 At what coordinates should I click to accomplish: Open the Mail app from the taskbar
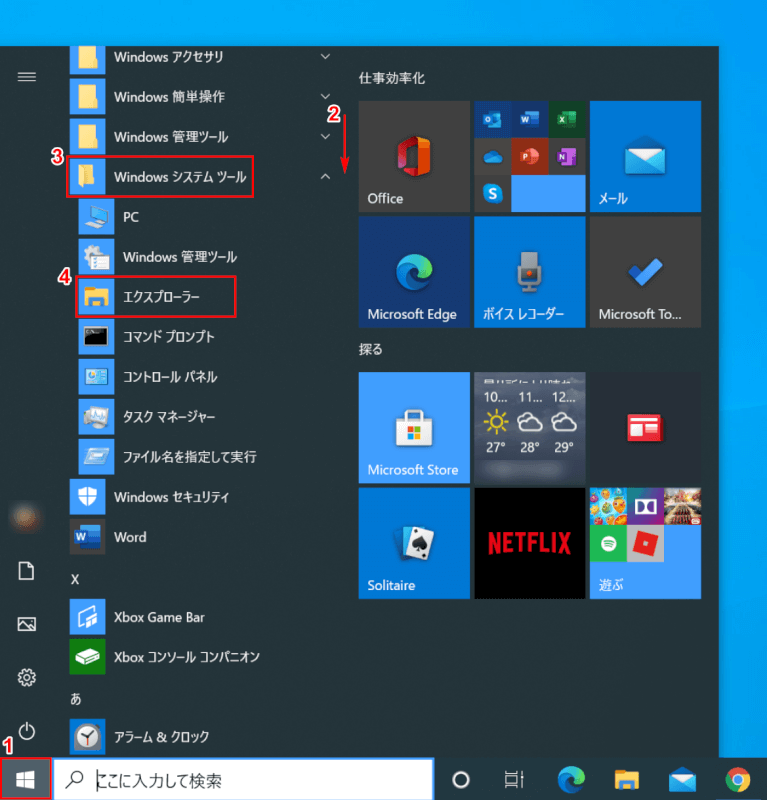682,779
